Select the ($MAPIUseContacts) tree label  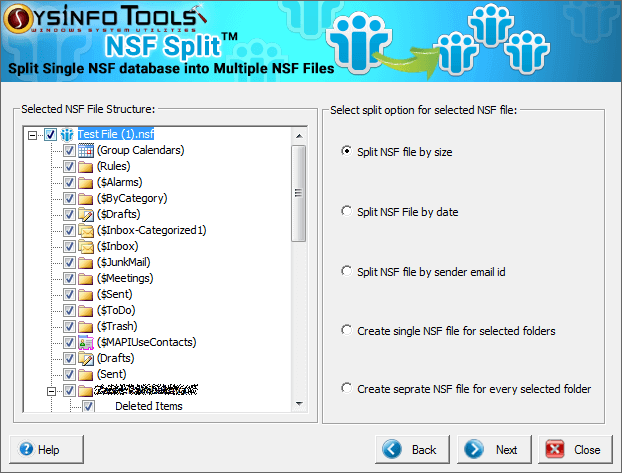[x=147, y=342]
